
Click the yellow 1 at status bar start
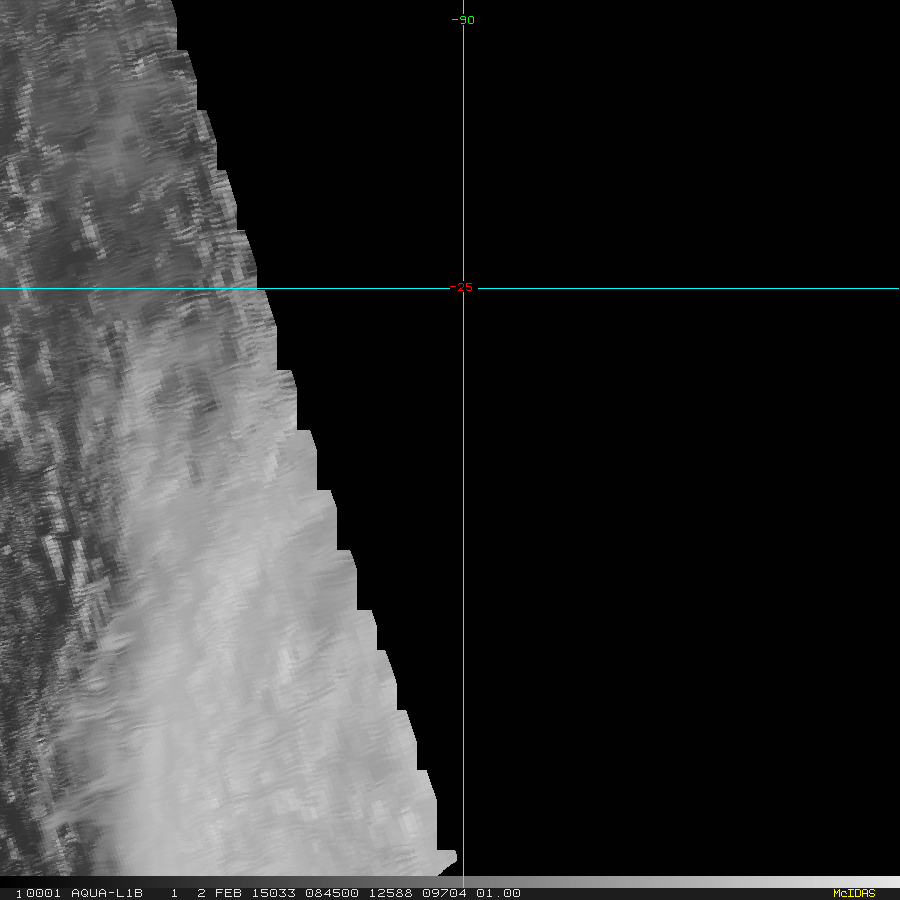tap(18, 894)
